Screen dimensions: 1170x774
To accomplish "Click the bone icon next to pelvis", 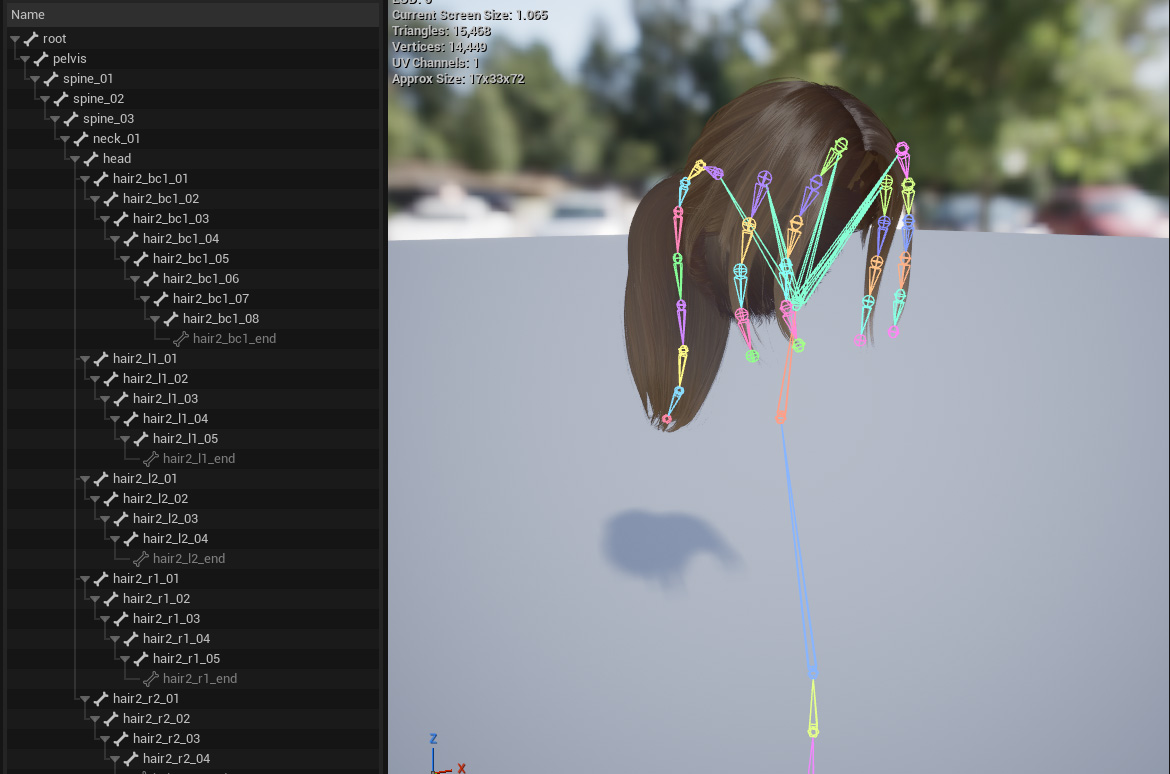I will 40,59.
